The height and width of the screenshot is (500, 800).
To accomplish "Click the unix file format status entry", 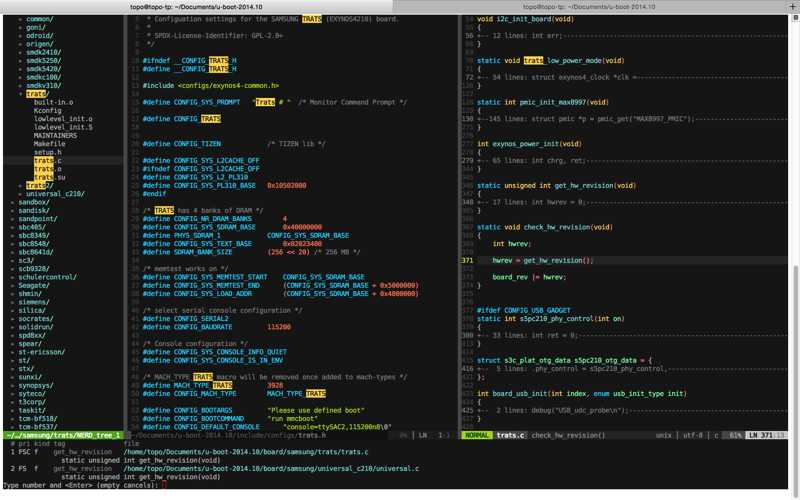I will [x=663, y=435].
